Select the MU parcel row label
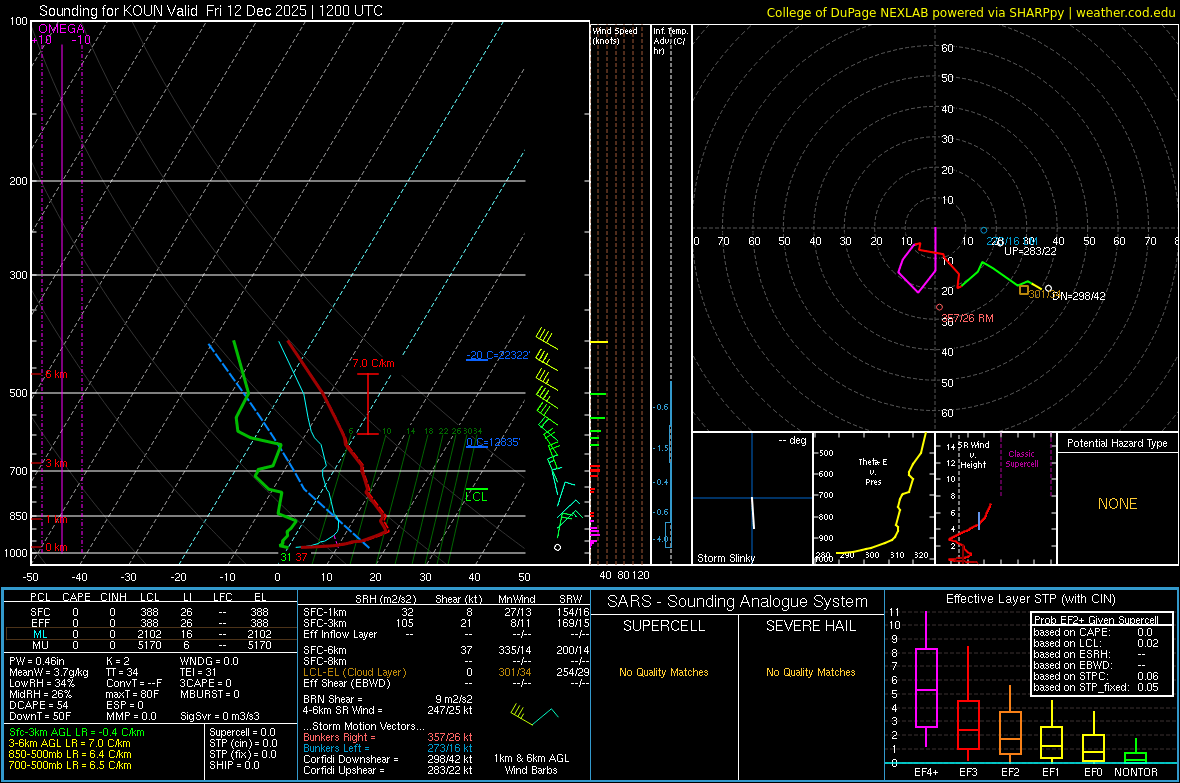This screenshot has width=1180, height=783. (40, 645)
